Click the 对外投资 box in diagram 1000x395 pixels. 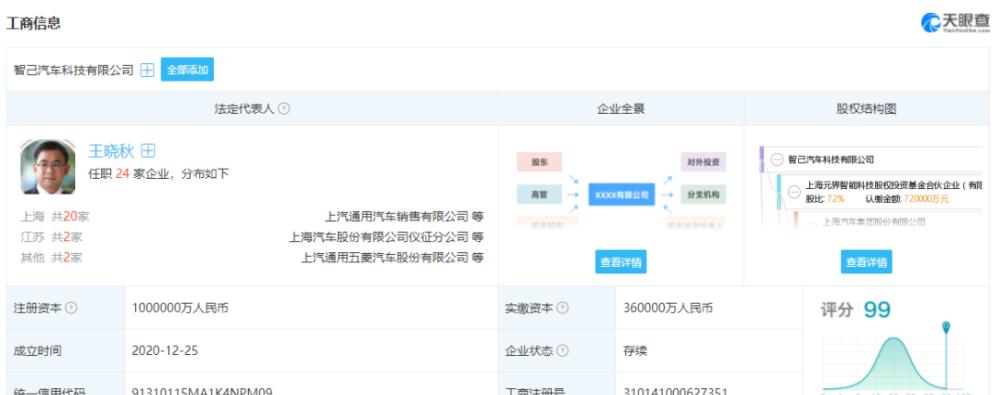pos(703,162)
